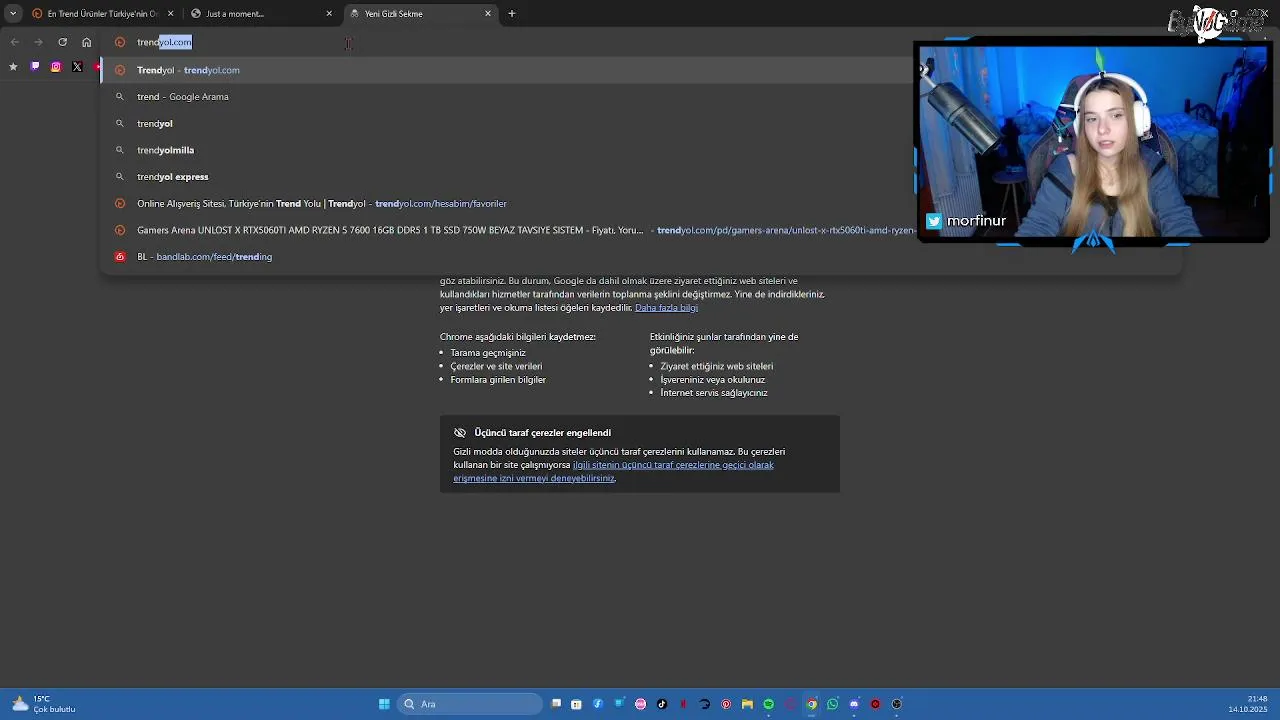Switch to the Just a moment tab
The image size is (1280, 720).
(263, 14)
